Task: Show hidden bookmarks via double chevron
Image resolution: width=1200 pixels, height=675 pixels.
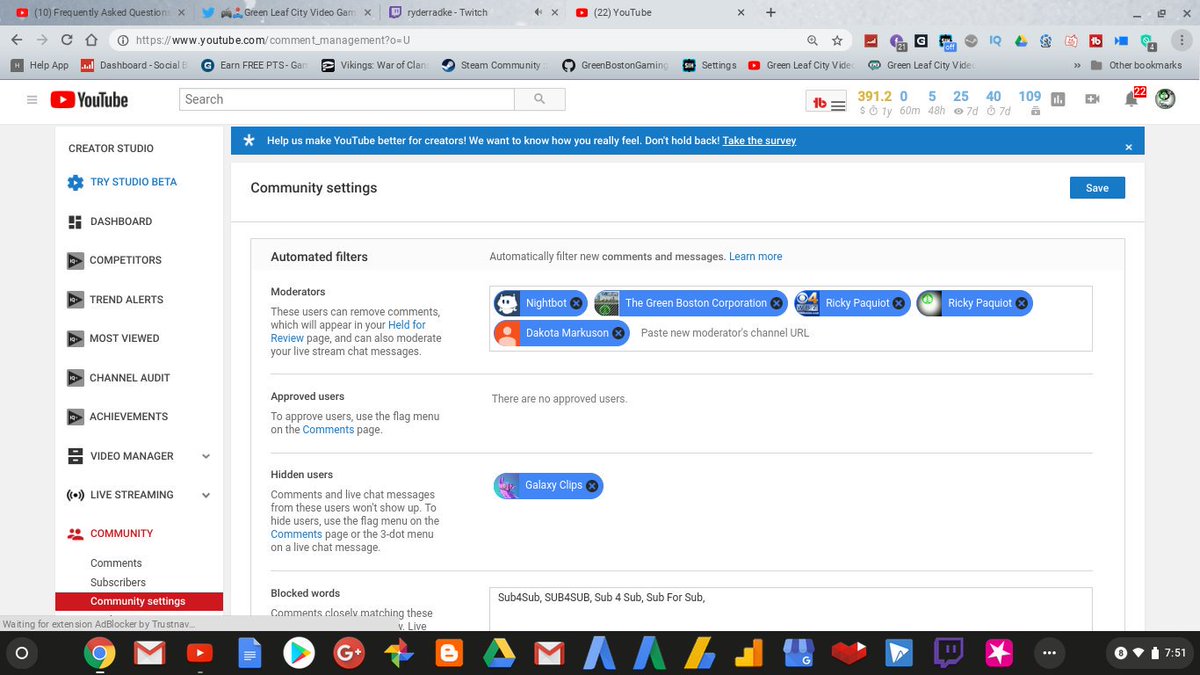Action: 1077,65
